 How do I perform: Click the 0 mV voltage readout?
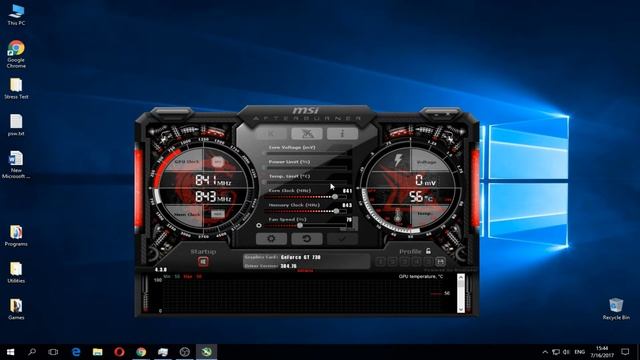(425, 180)
